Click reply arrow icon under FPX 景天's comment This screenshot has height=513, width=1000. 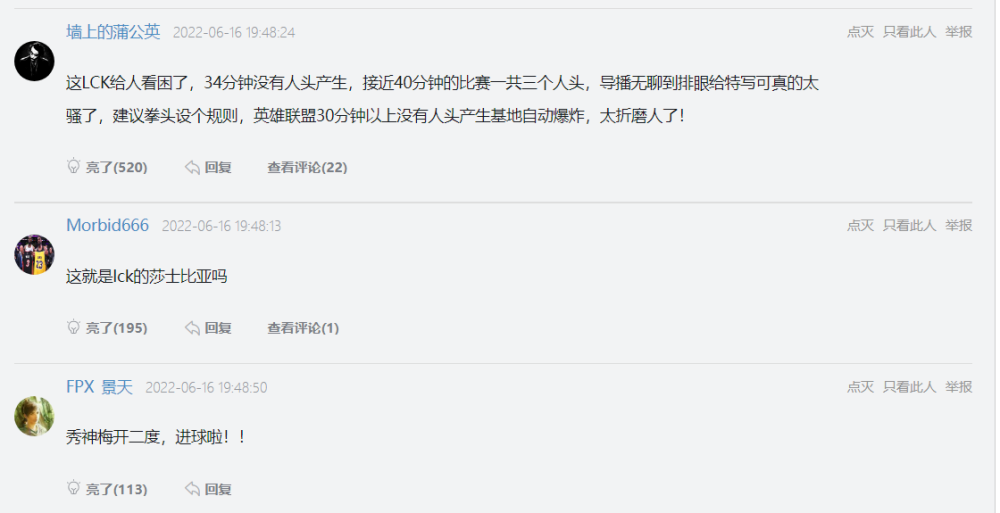pyautogui.click(x=192, y=489)
